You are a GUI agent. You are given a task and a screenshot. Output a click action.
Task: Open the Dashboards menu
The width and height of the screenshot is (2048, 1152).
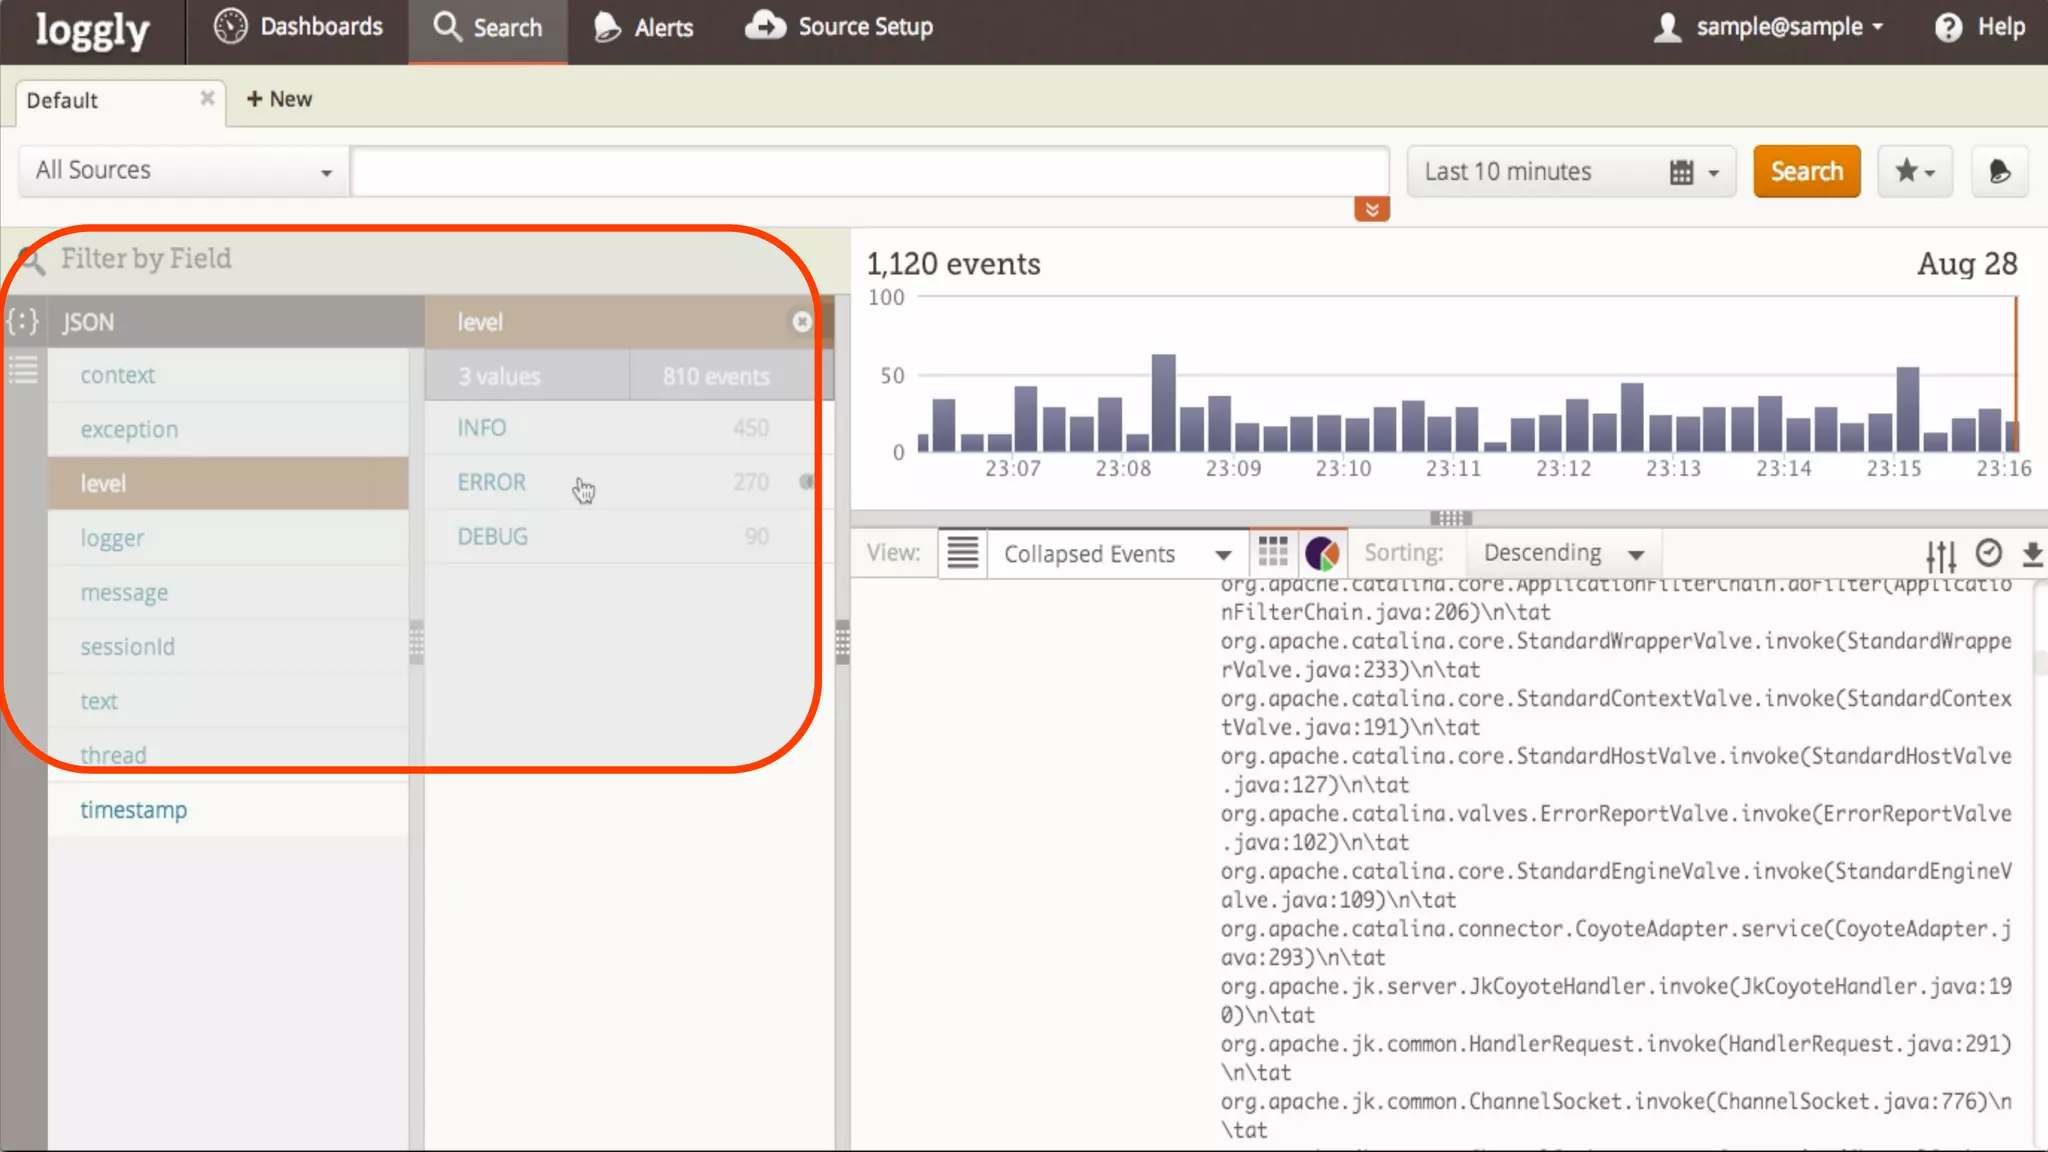coord(298,27)
